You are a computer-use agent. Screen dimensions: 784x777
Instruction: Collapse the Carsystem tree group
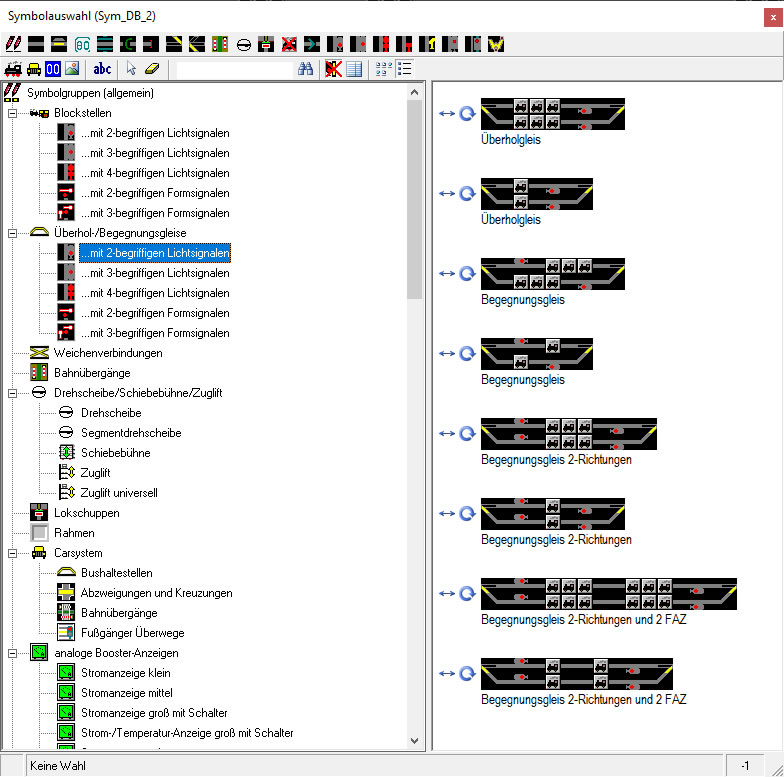13,553
